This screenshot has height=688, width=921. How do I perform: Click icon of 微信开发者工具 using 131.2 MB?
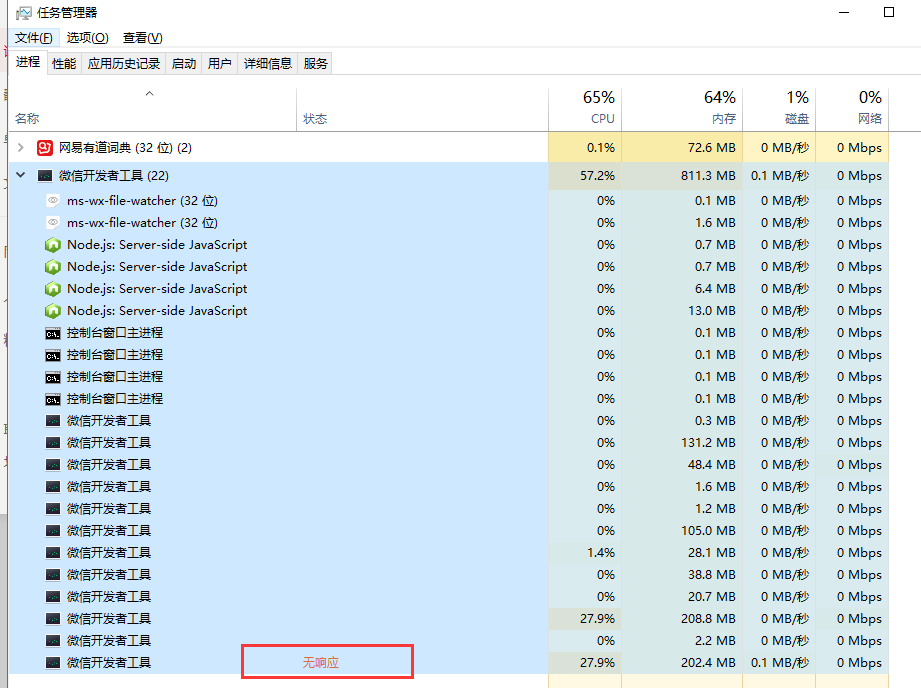coord(53,443)
